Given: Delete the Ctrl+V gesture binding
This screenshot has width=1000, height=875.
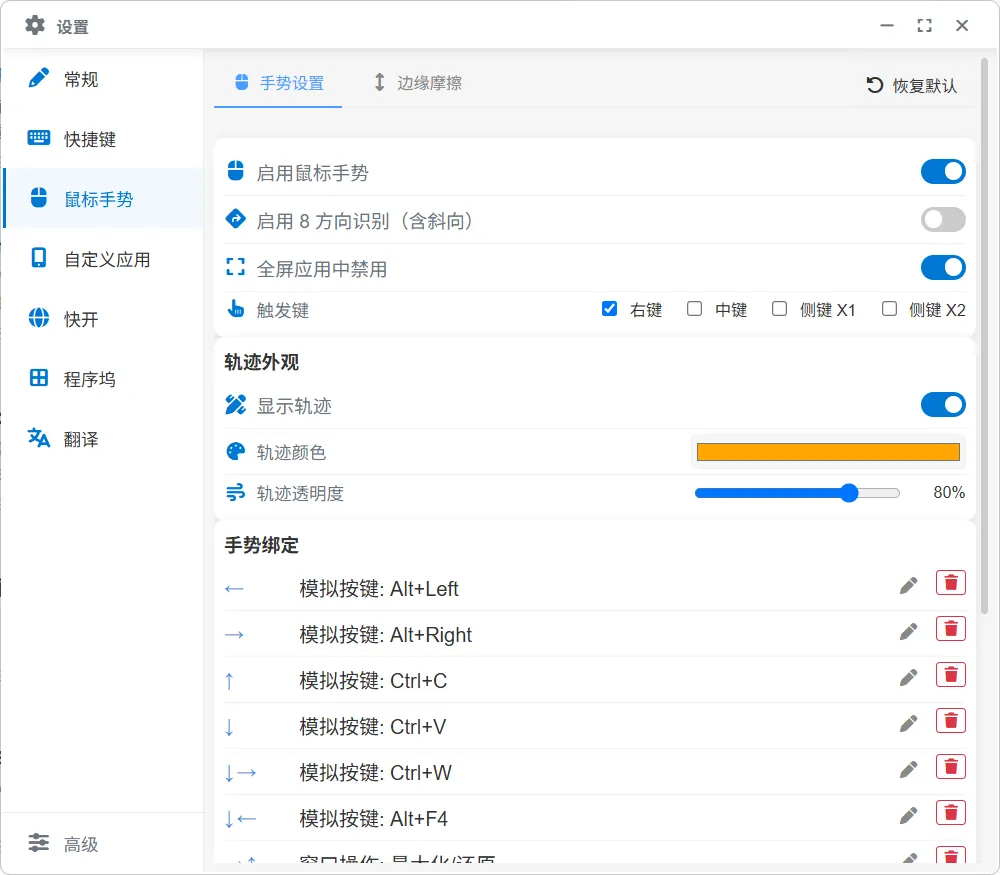Looking at the screenshot, I should coord(951,721).
